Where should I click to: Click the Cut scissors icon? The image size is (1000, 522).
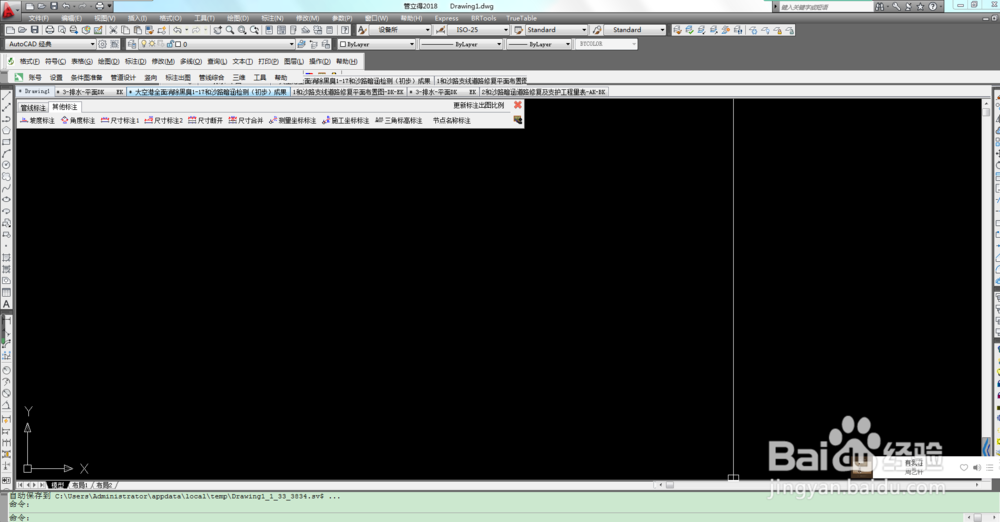(x=114, y=30)
